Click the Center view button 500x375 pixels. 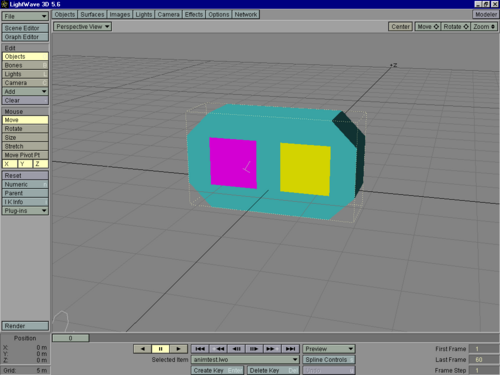coord(400,27)
